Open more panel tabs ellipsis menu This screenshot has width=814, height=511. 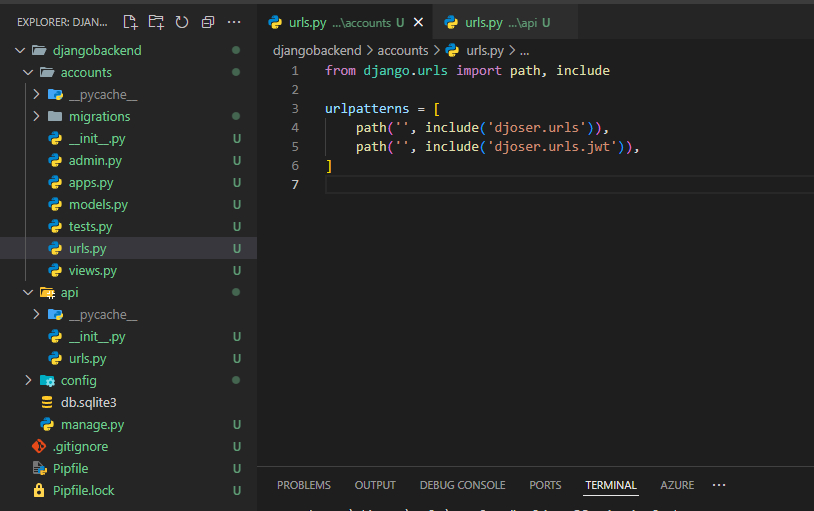pos(718,485)
